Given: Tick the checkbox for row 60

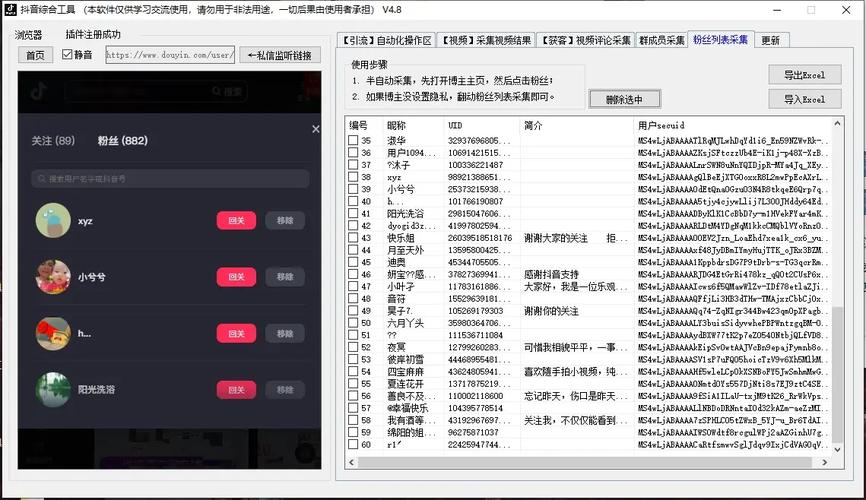Looking at the screenshot, I should [x=353, y=444].
